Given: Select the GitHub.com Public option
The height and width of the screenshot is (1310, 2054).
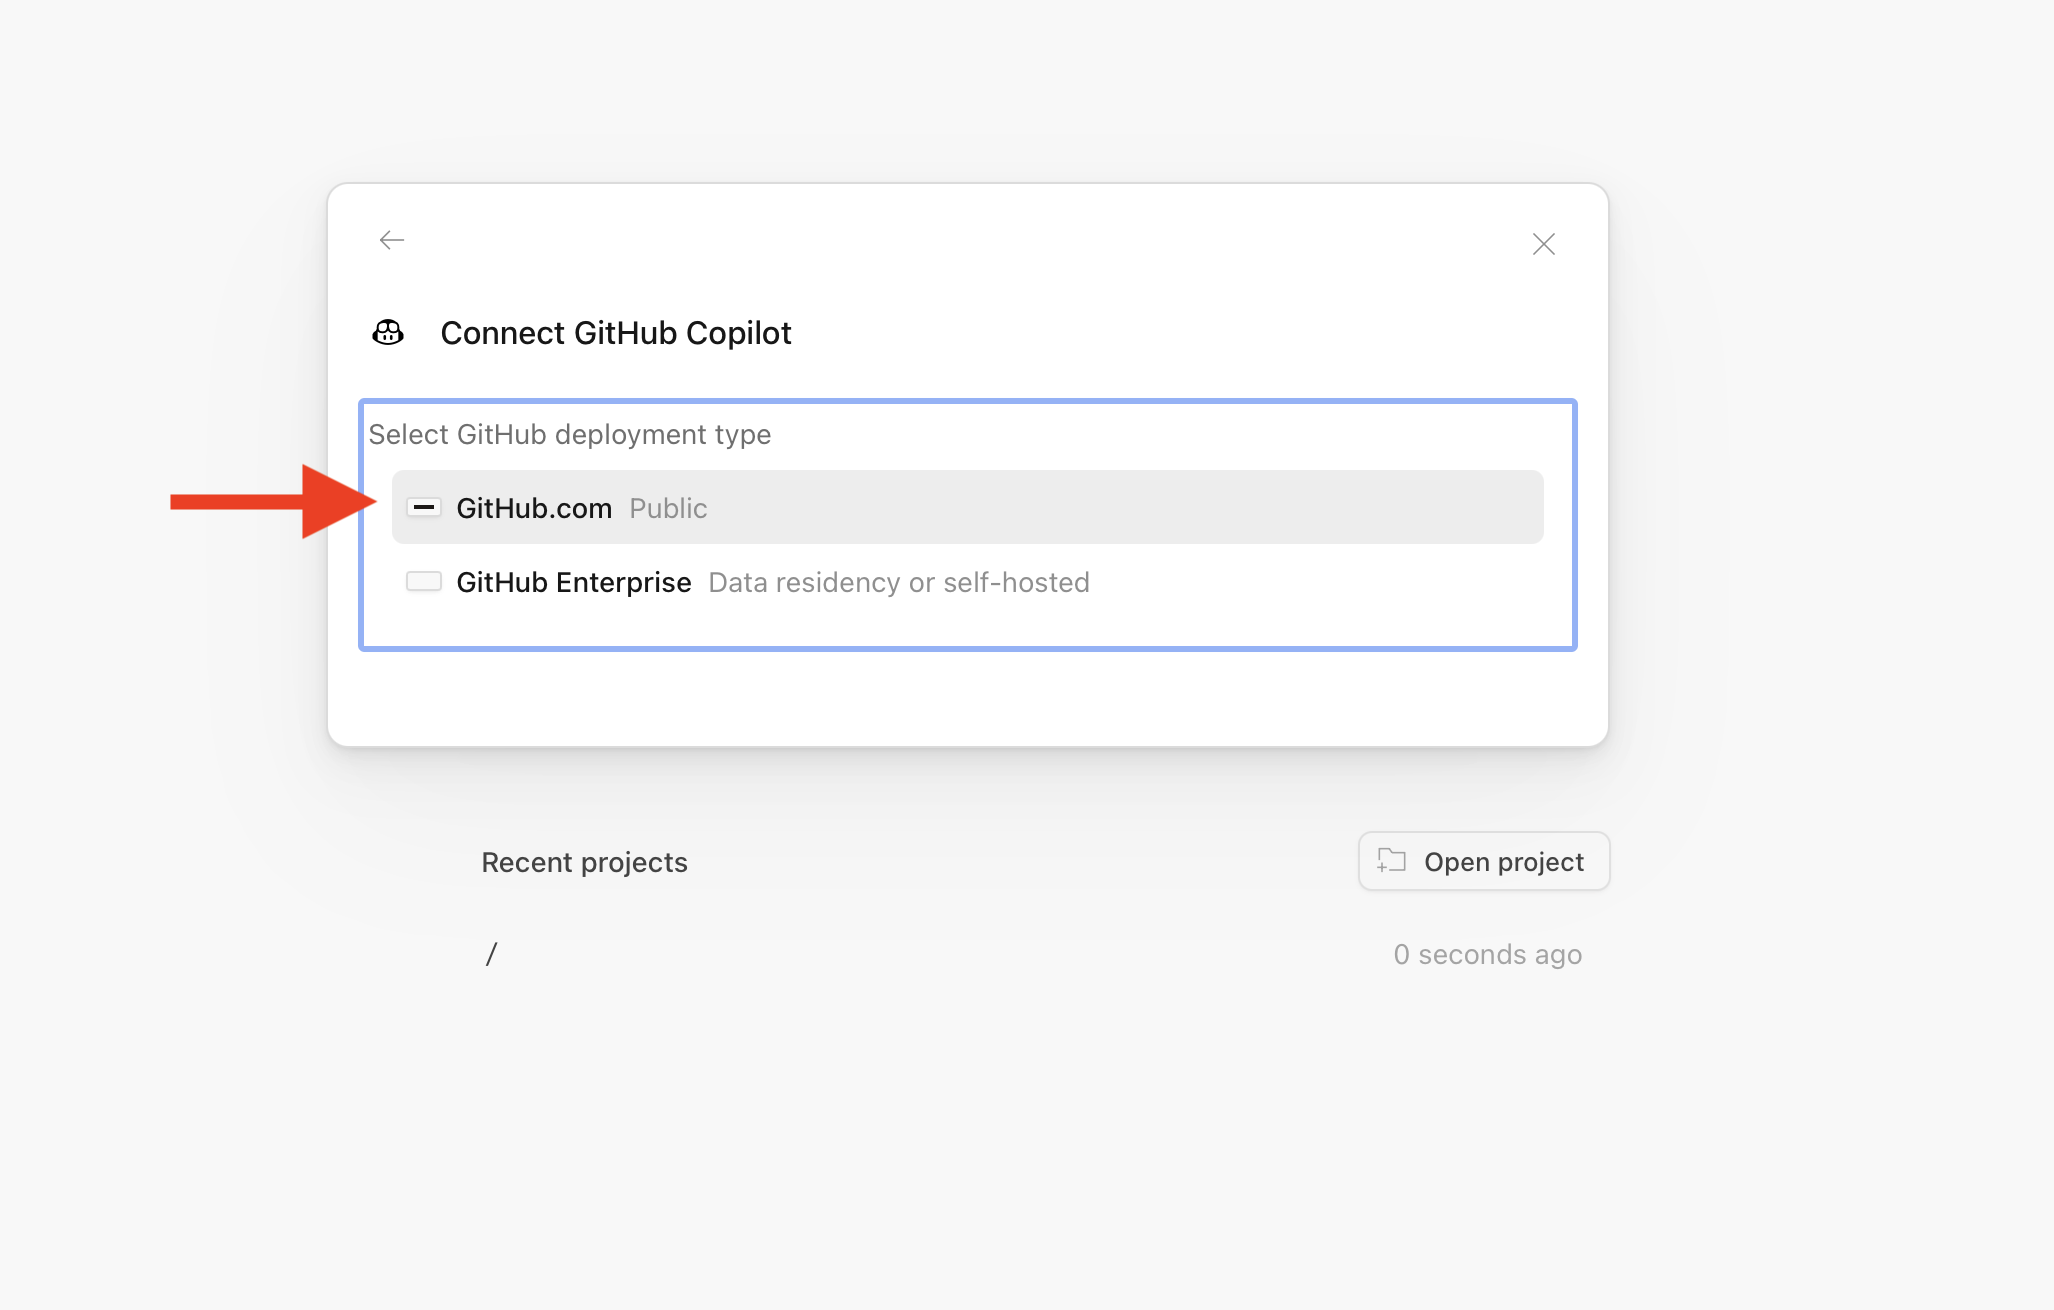Looking at the screenshot, I should coord(967,507).
